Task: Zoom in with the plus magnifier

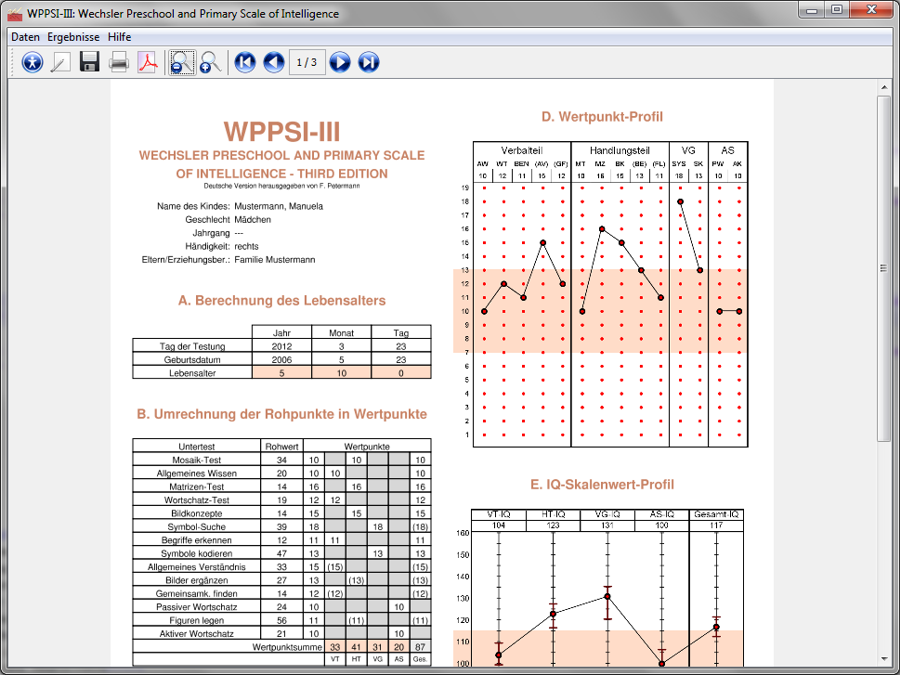Action: click(210, 63)
